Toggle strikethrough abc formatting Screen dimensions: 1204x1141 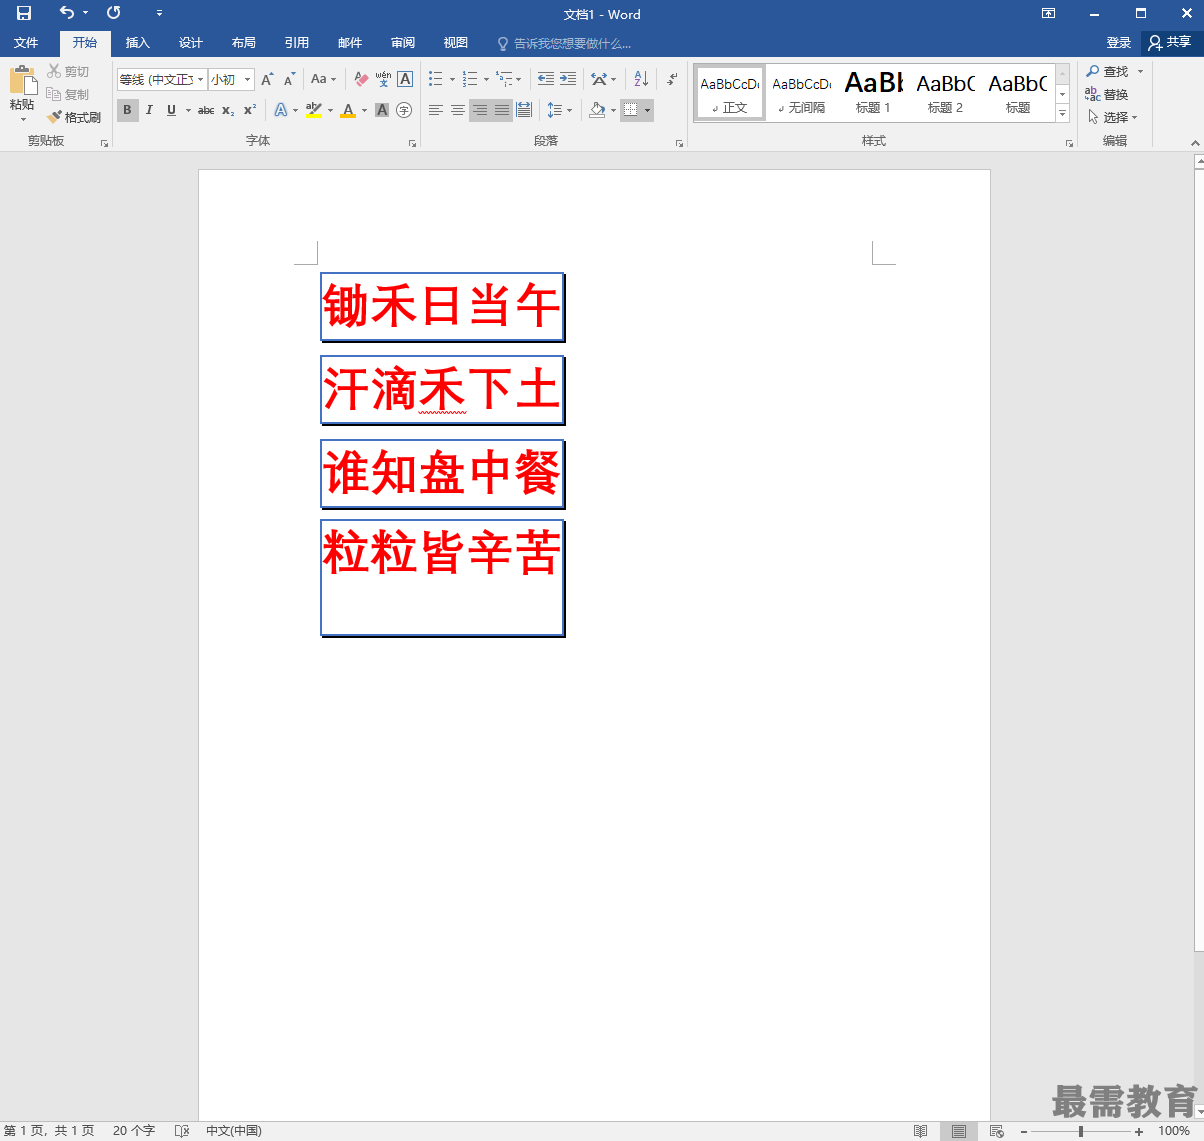[x=206, y=110]
